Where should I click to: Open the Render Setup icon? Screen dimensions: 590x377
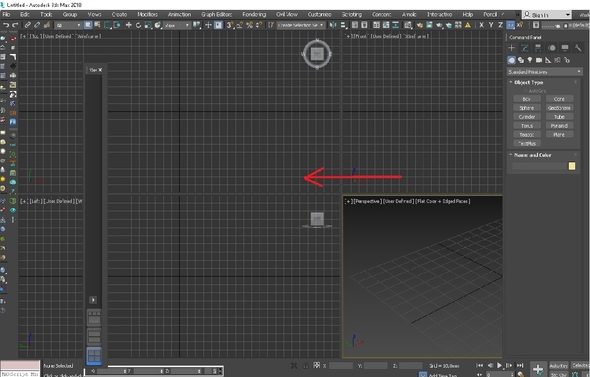(x=420, y=25)
